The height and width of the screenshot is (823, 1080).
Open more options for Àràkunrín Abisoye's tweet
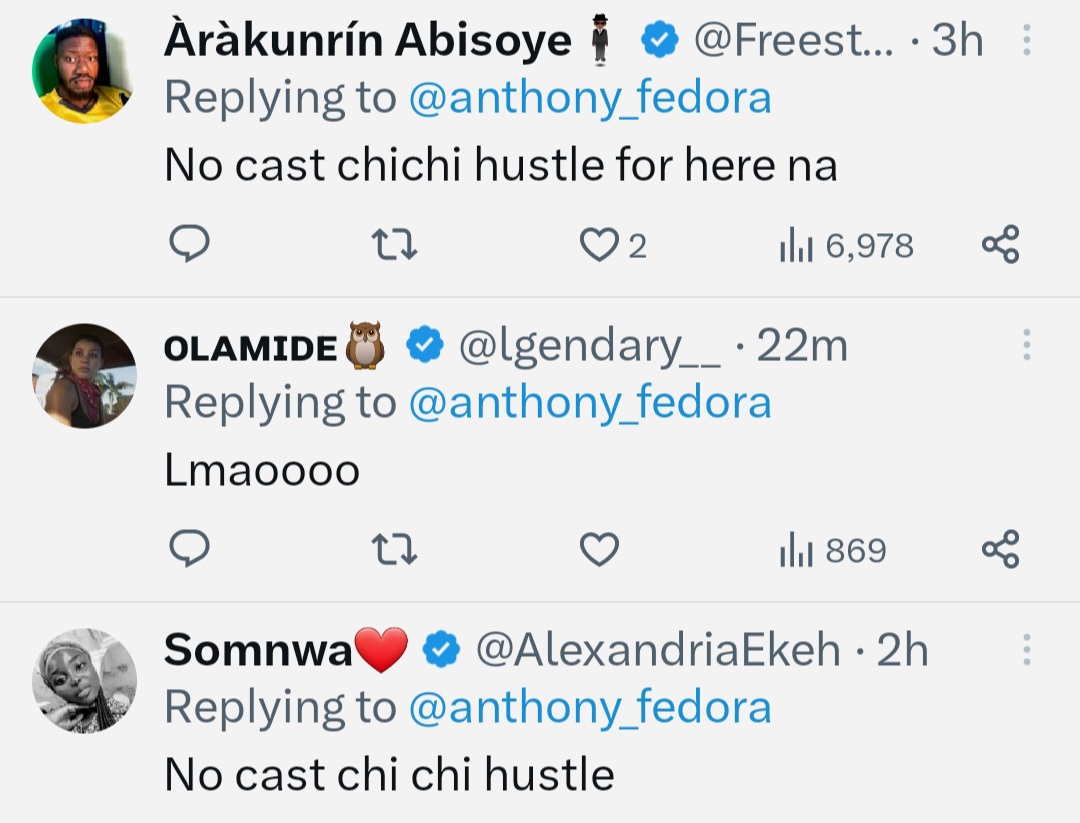1026,42
